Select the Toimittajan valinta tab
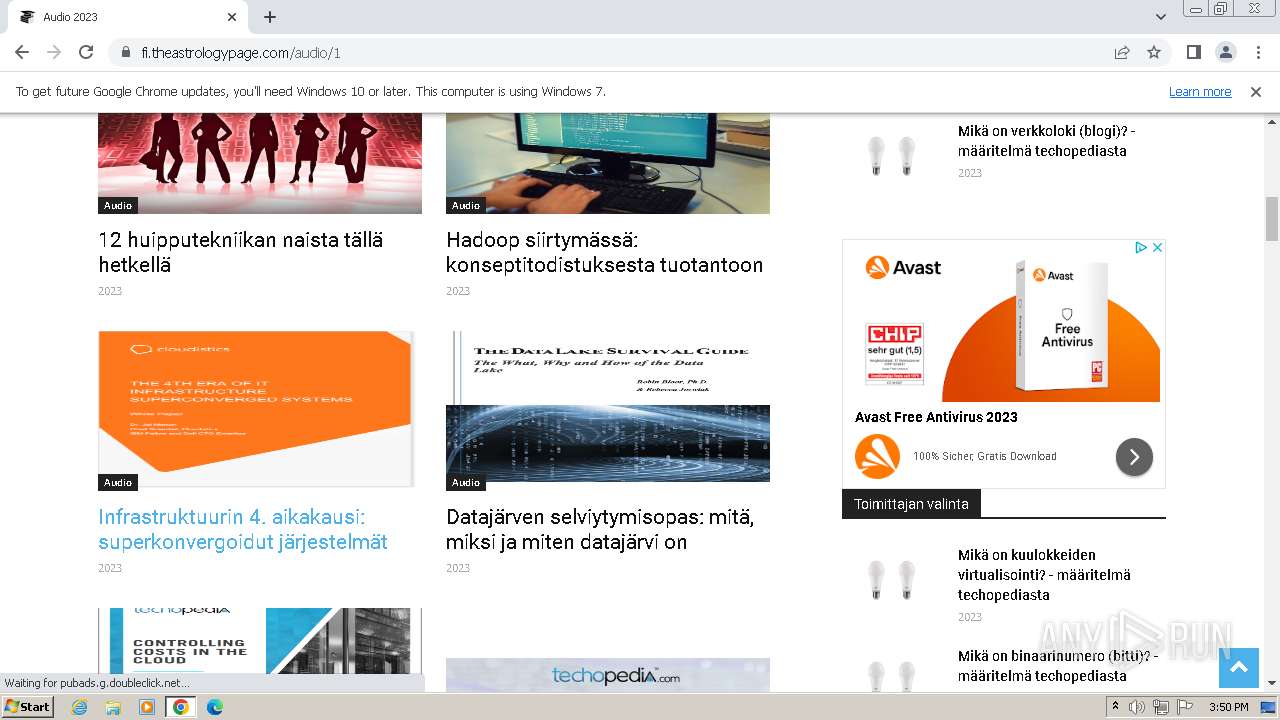1280x720 pixels. [911, 504]
